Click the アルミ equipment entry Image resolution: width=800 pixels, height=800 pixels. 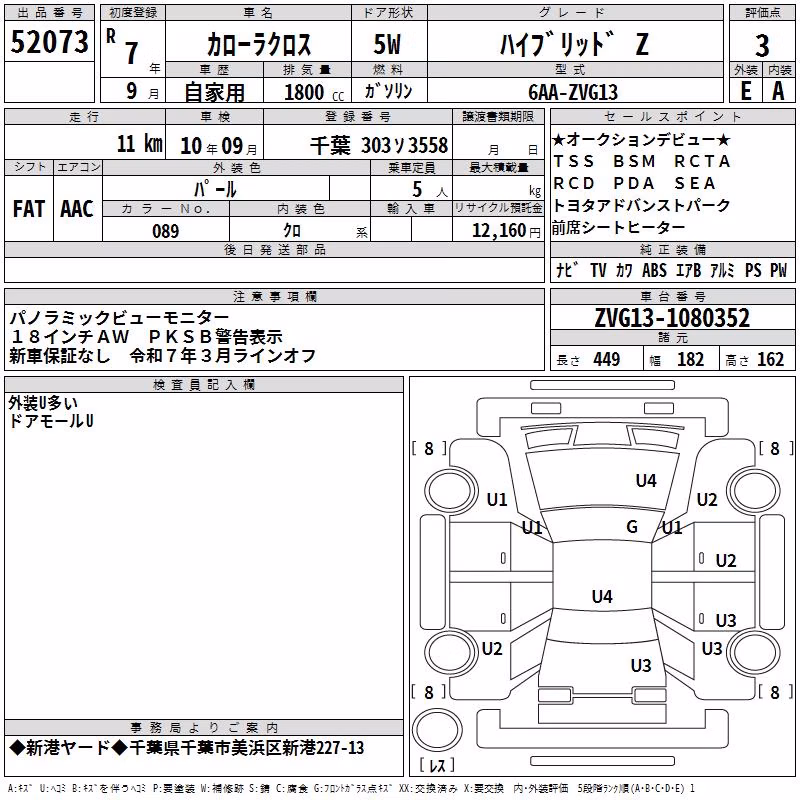722,270
